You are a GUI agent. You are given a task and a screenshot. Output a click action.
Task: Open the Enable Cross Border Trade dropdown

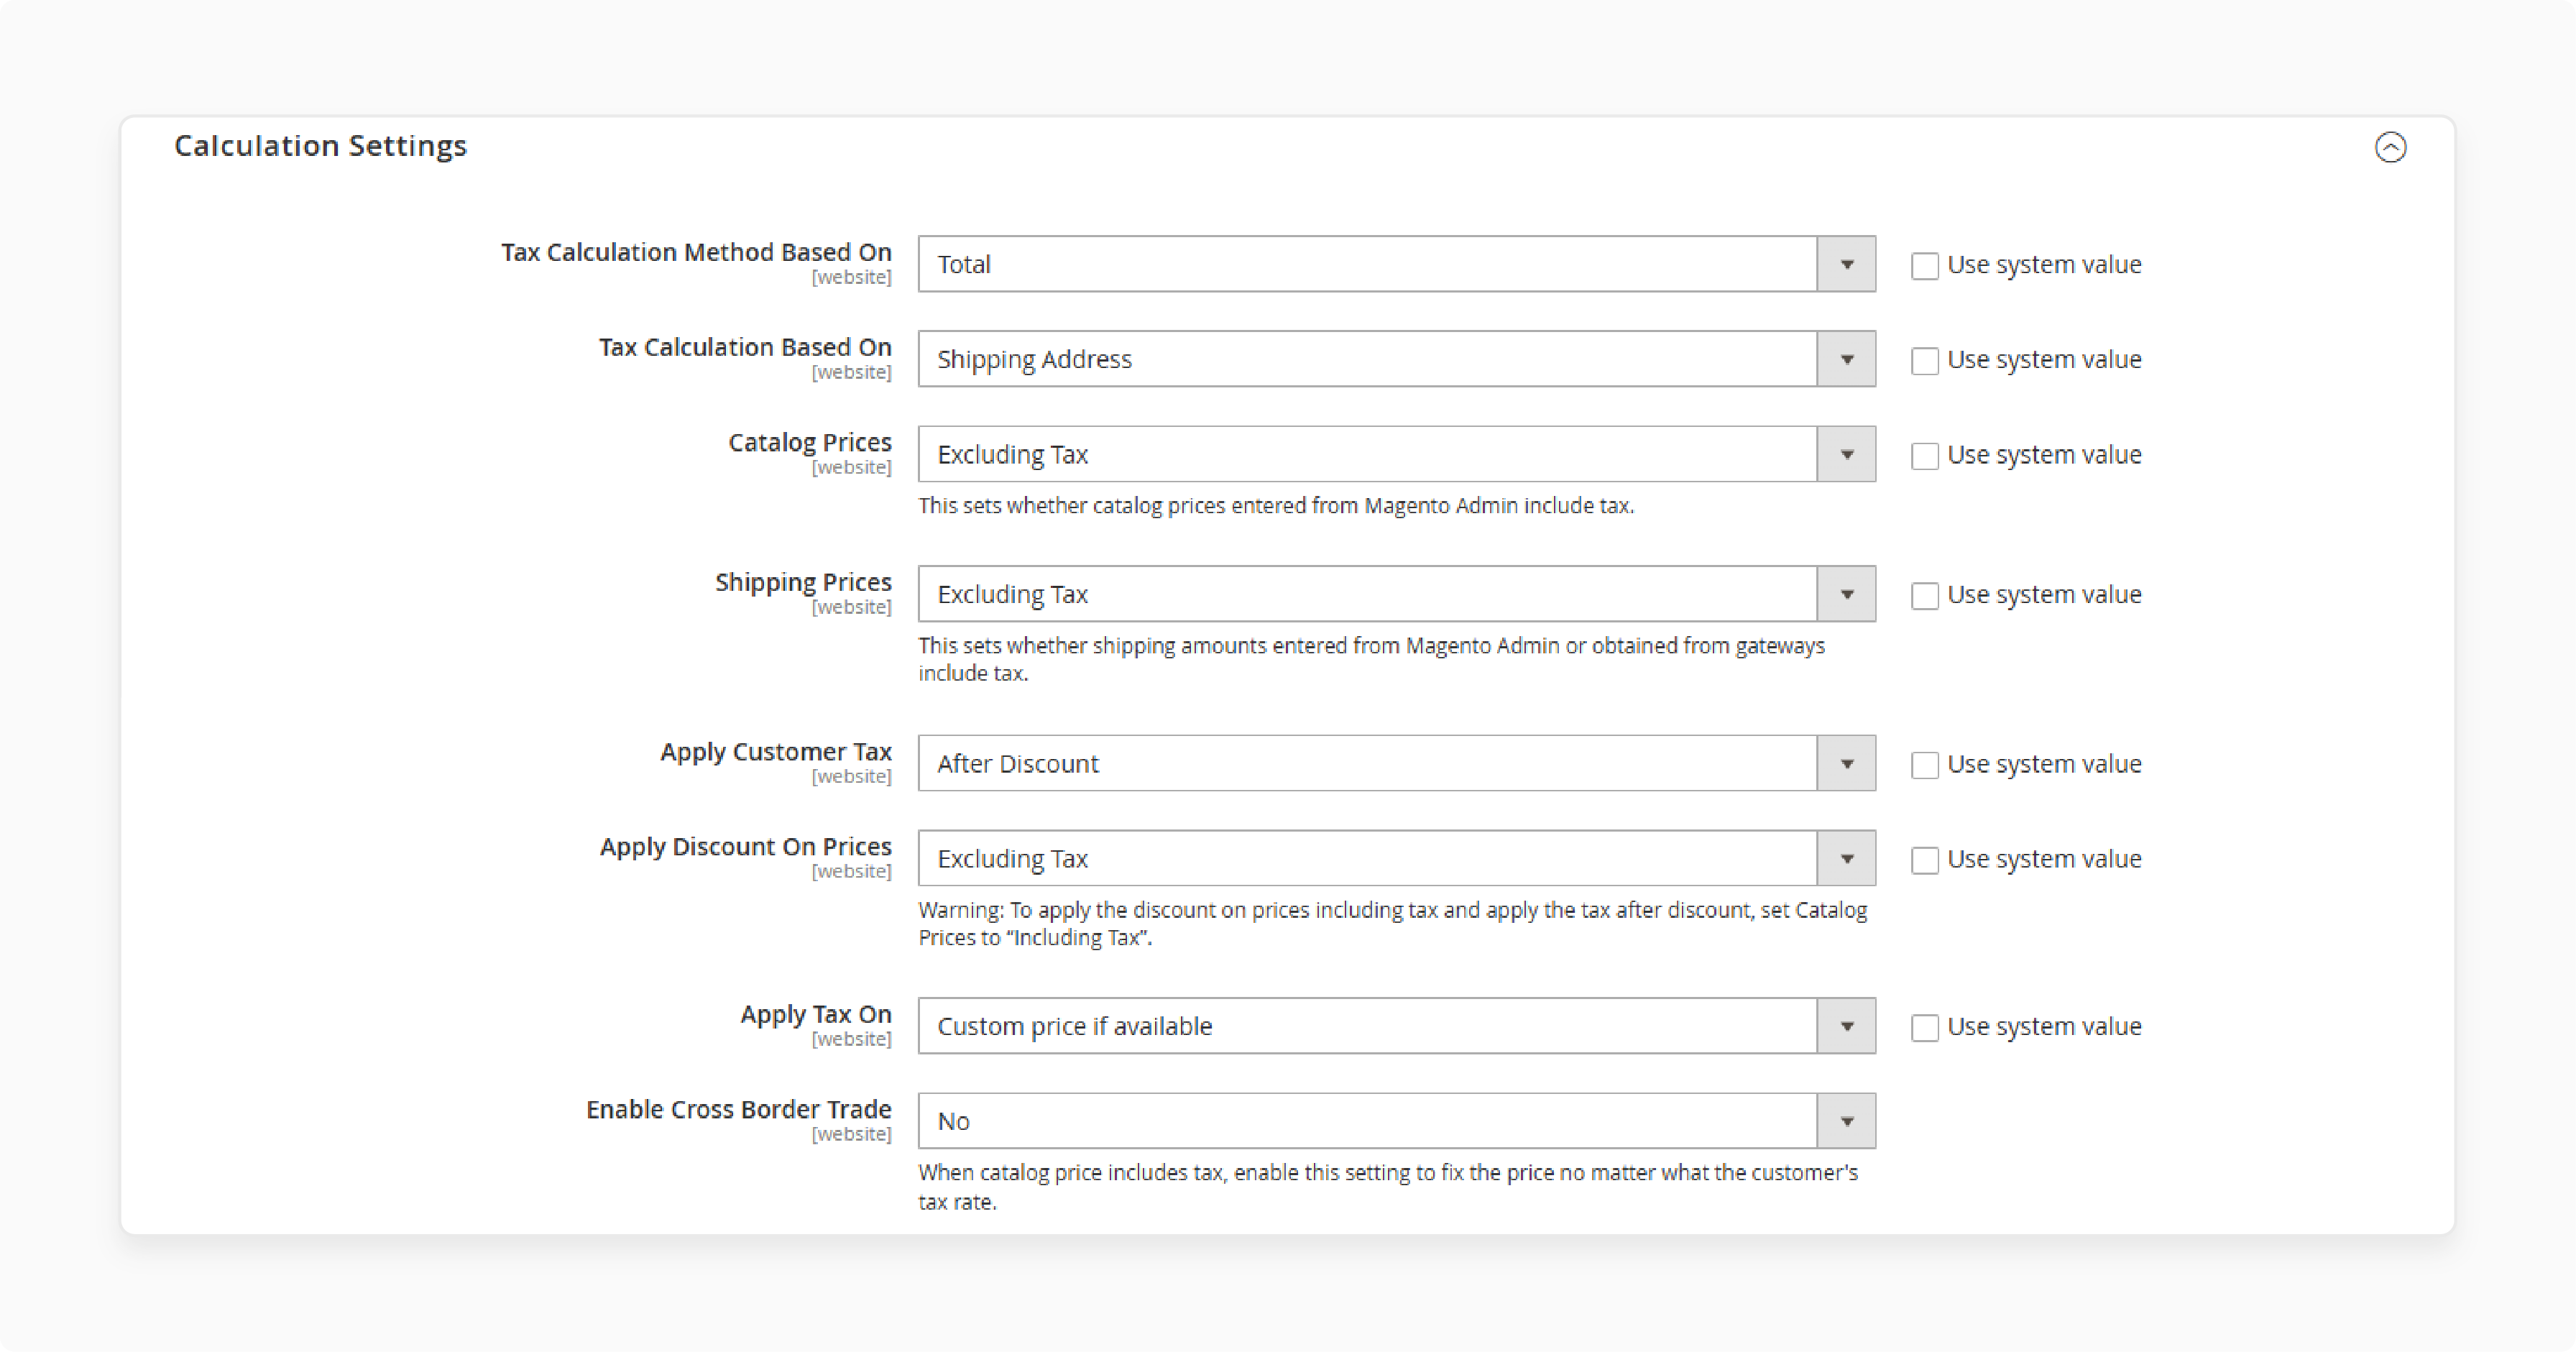click(x=1396, y=1121)
